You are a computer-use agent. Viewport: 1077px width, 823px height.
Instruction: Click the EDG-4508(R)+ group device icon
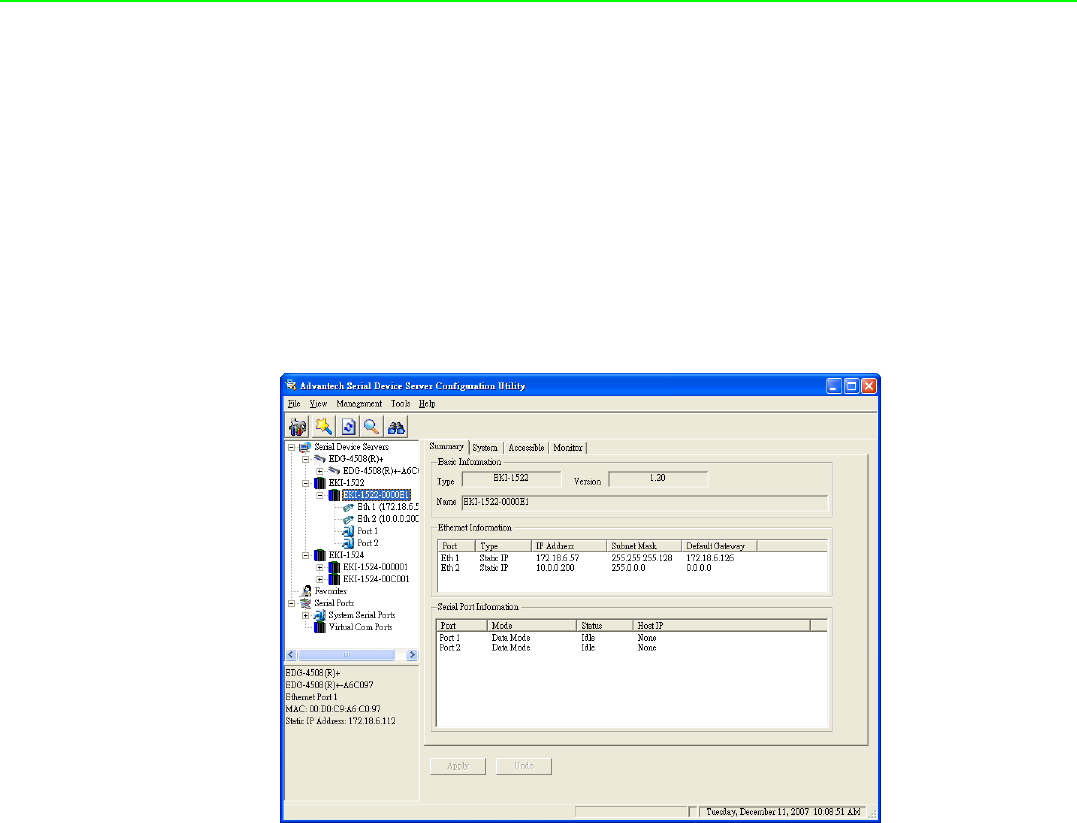[x=320, y=459]
